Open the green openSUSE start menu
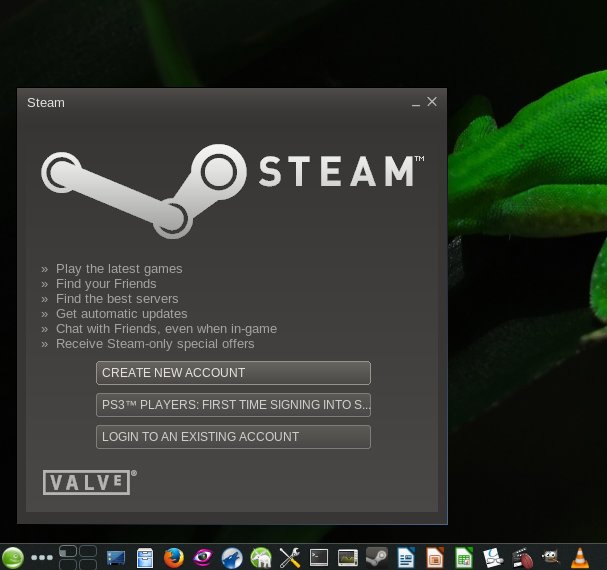The width and height of the screenshot is (607, 570). 13,558
